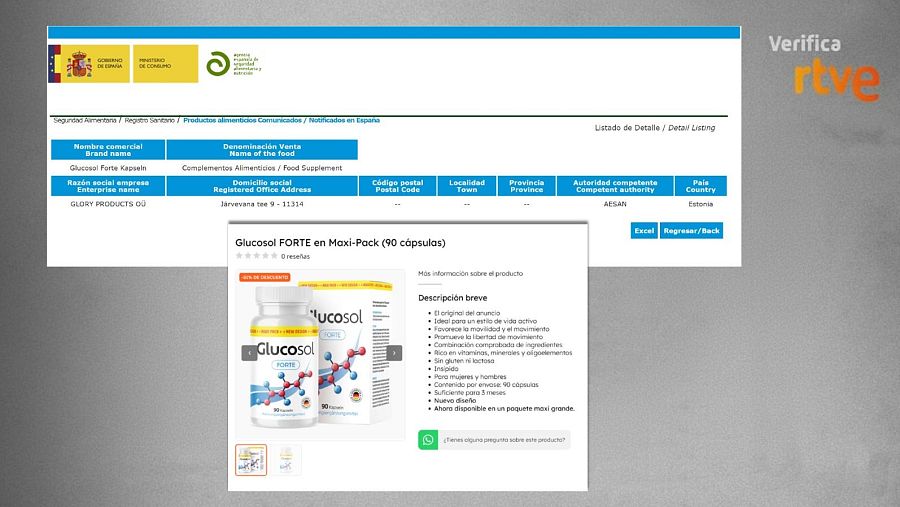
Task: Click the discount badge on product image
Action: (265, 277)
